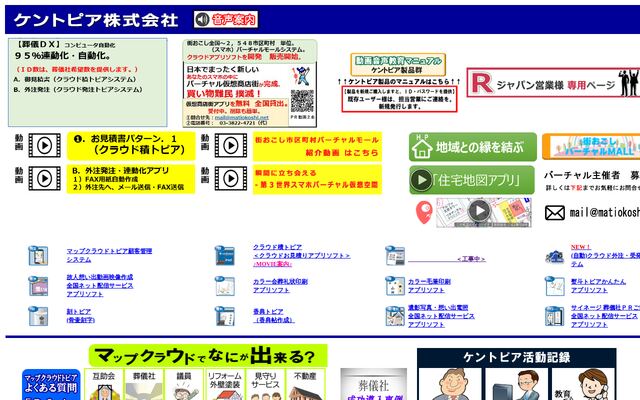
Task: Click the ケントピア株式会社 header title
Action: [96, 20]
